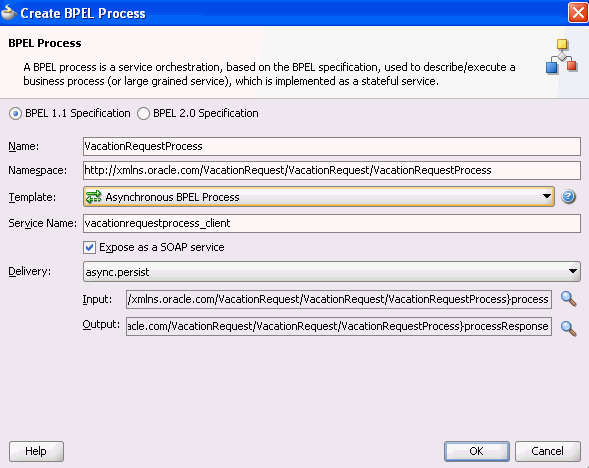Click the 'Template:' label
Image resolution: width=589 pixels, height=468 pixels.
pyautogui.click(x=32, y=197)
